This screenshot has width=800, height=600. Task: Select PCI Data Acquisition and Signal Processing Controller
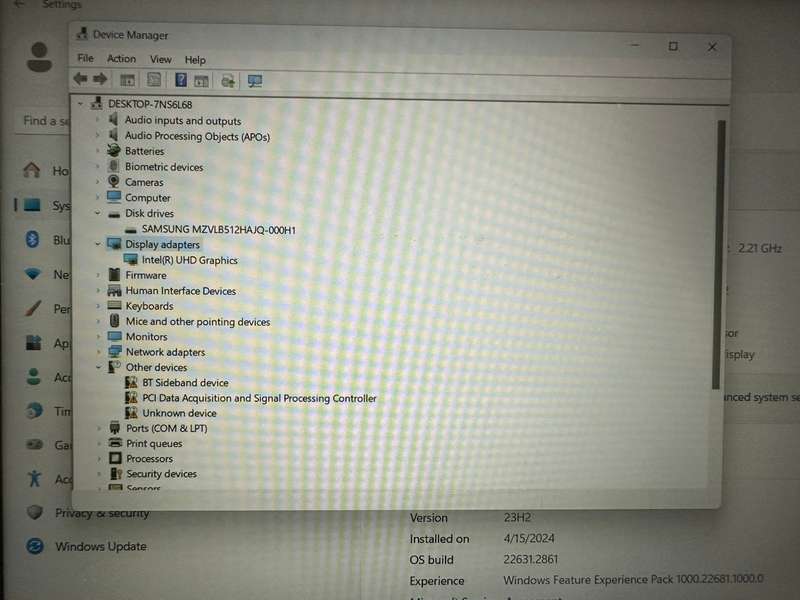(259, 398)
